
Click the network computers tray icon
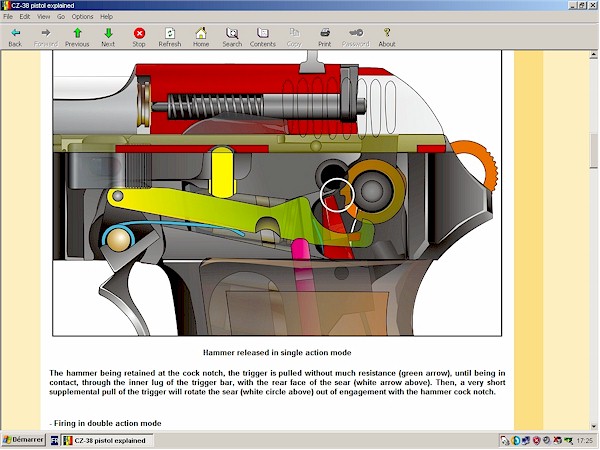point(526,440)
